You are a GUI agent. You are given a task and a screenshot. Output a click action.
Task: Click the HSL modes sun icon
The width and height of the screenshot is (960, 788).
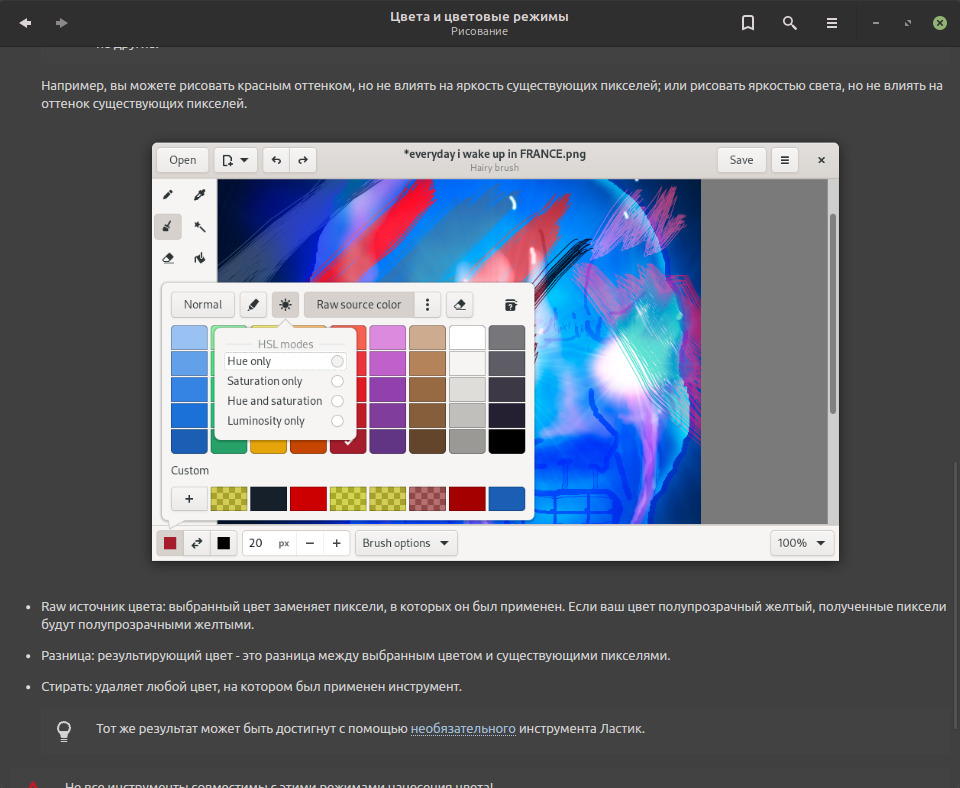[x=286, y=305]
